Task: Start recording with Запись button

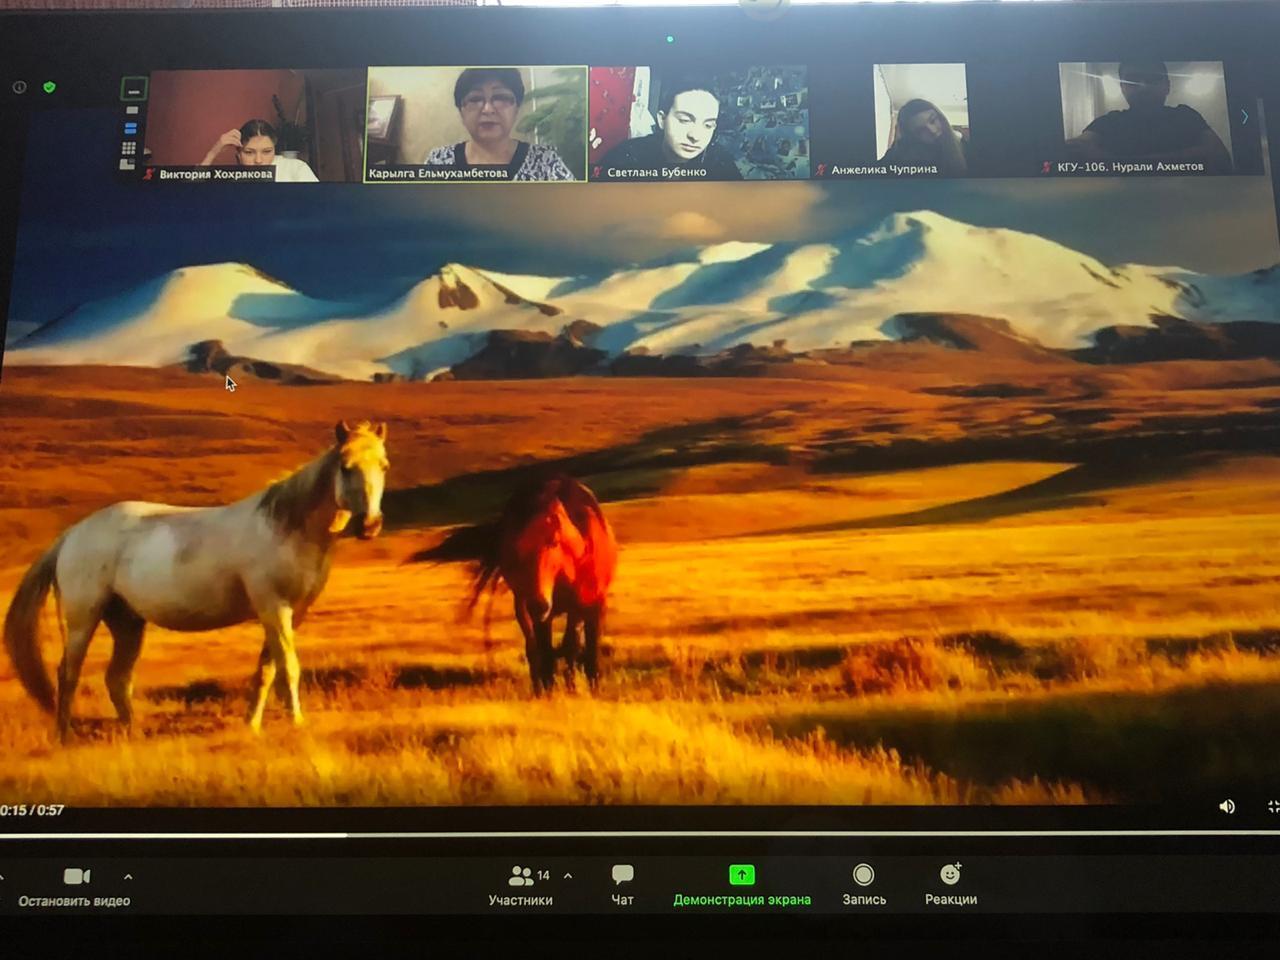Action: coord(863,884)
